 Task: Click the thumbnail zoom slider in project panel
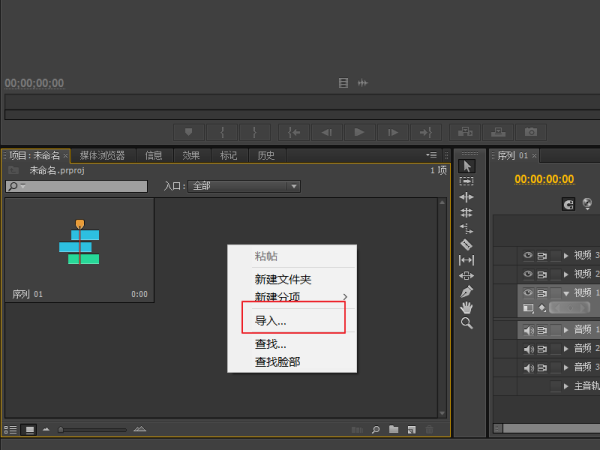pos(62,429)
